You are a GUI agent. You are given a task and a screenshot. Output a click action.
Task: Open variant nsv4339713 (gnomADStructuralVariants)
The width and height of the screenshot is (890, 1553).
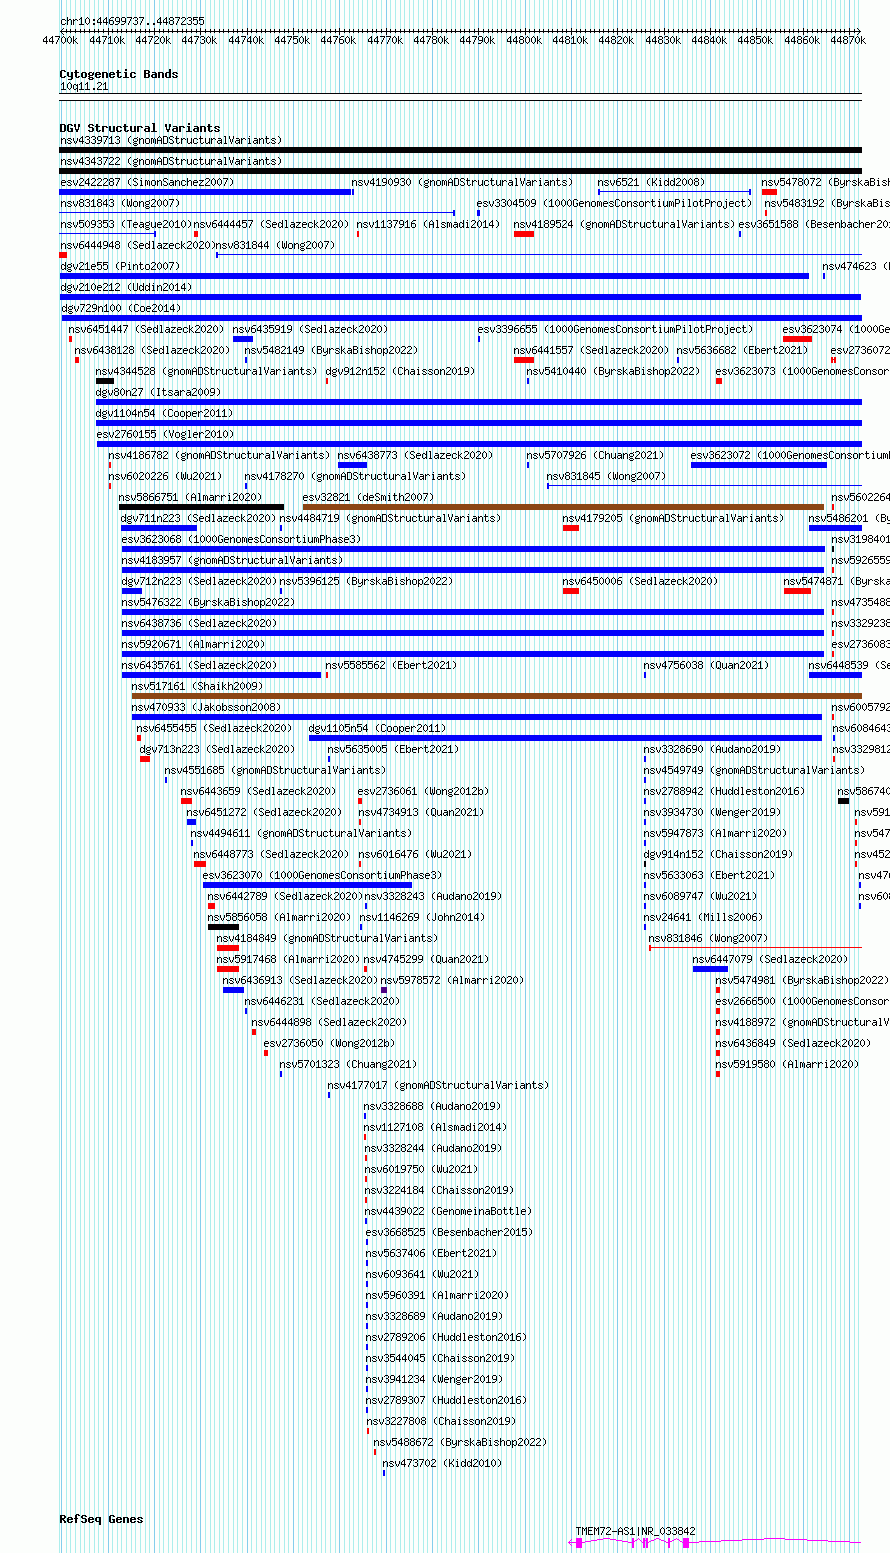pos(171,140)
